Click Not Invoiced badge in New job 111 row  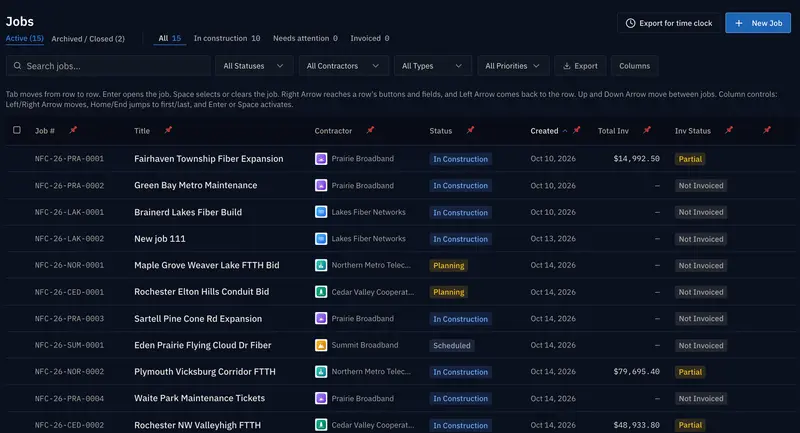tap(701, 239)
